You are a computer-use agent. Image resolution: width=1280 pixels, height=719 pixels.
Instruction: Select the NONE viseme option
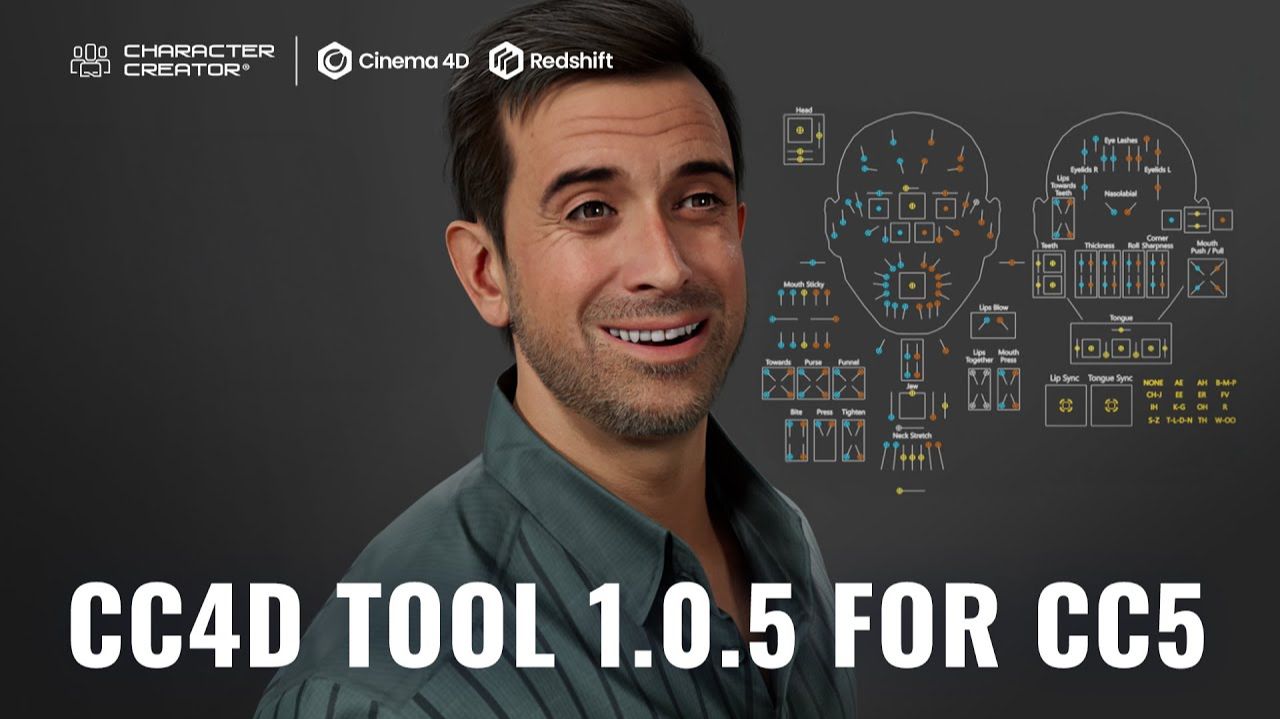tap(1154, 382)
